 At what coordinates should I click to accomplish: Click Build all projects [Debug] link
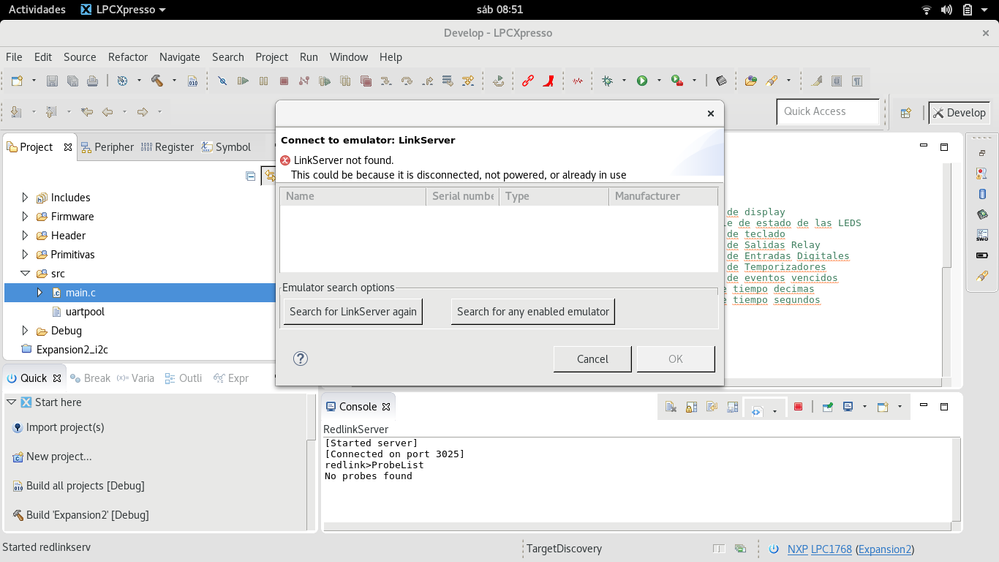(85, 486)
